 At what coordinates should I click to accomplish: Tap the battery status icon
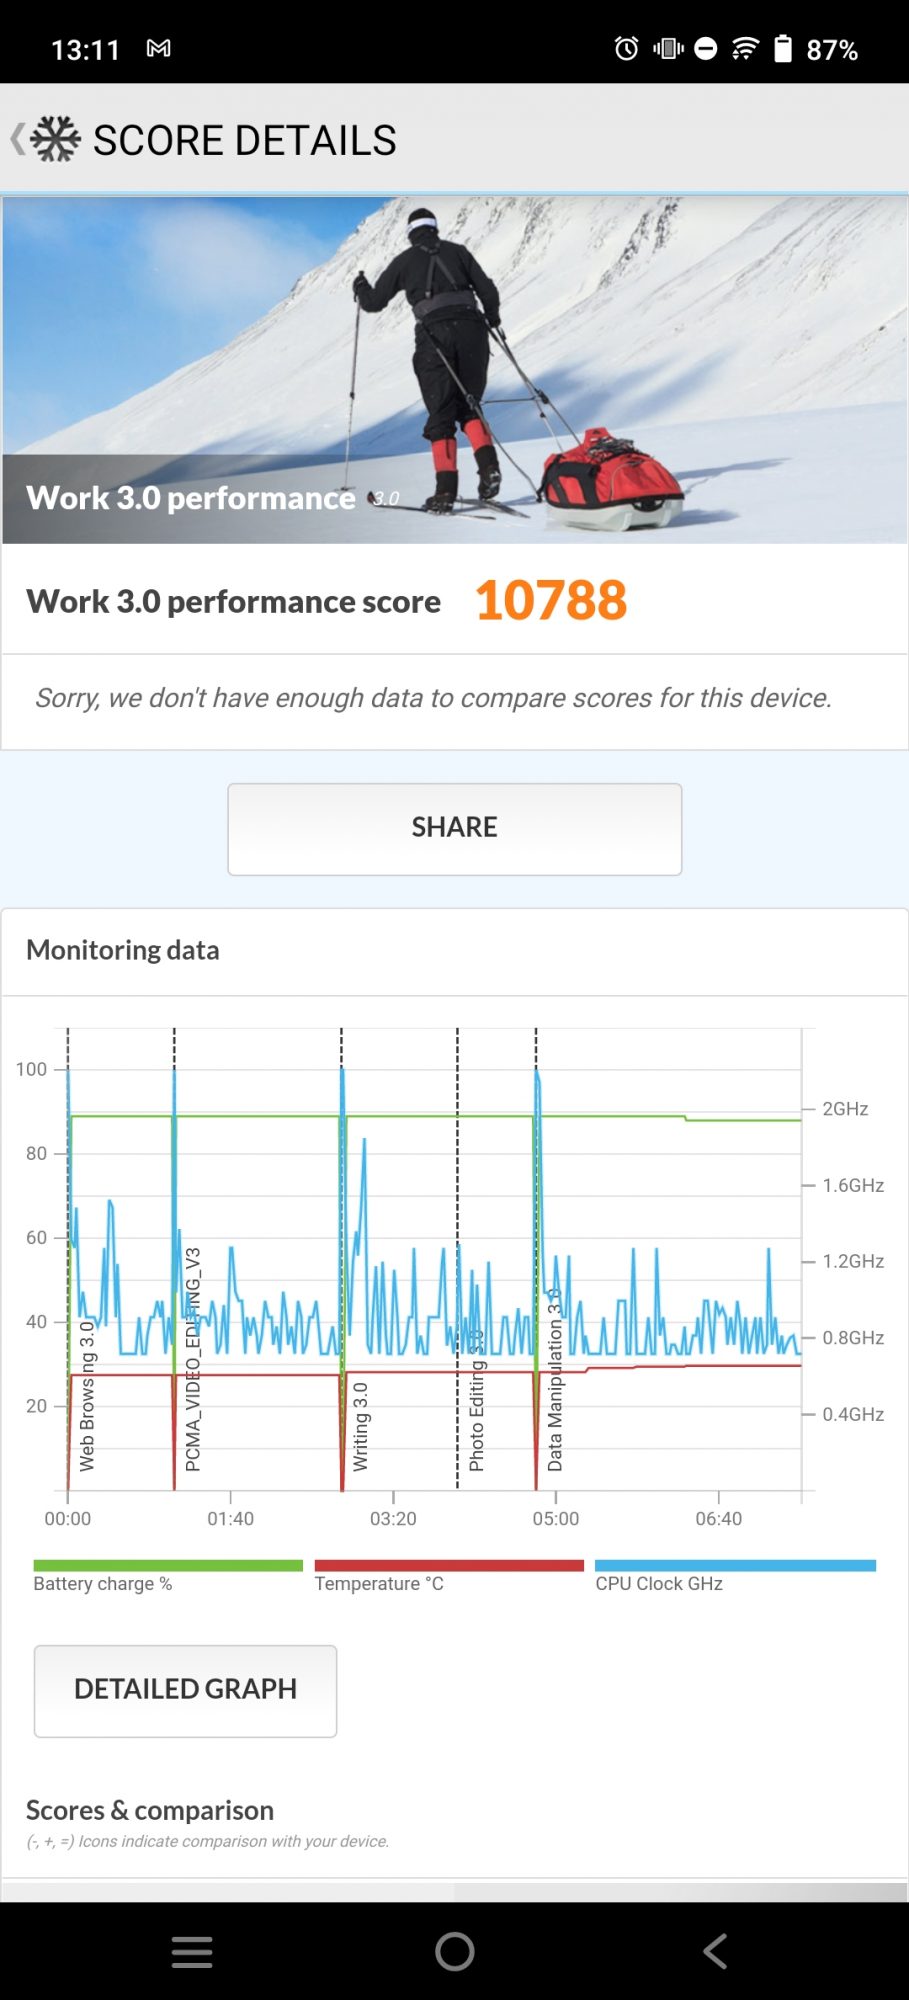click(783, 48)
